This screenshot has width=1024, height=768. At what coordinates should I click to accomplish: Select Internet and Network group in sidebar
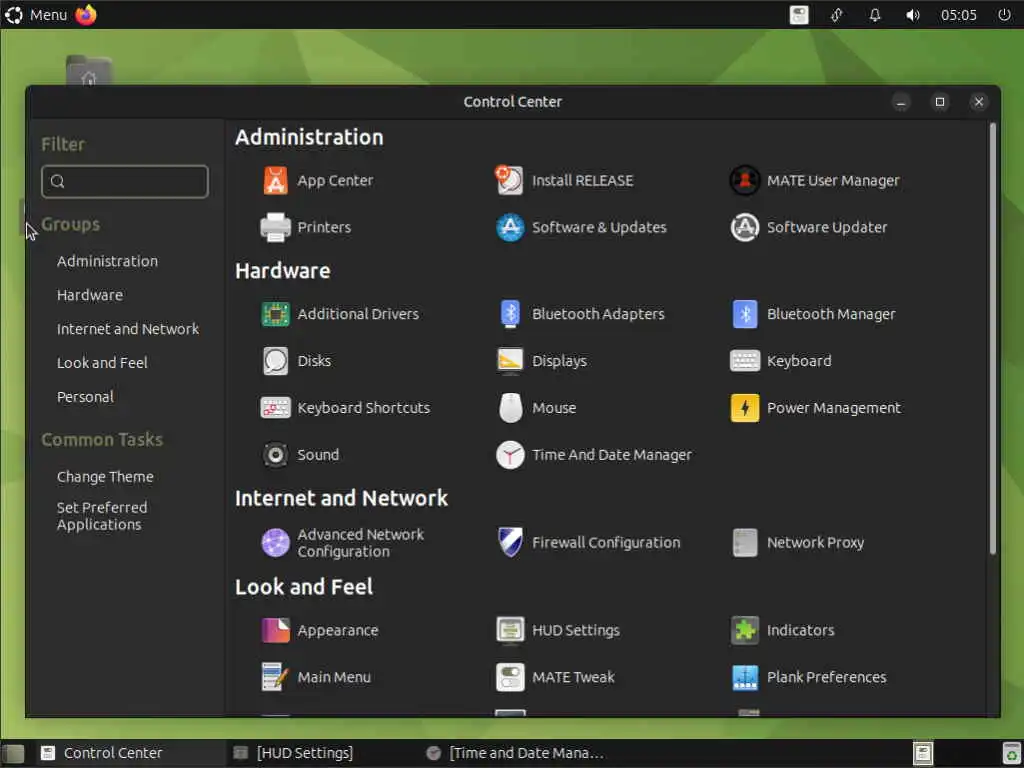pyautogui.click(x=127, y=329)
